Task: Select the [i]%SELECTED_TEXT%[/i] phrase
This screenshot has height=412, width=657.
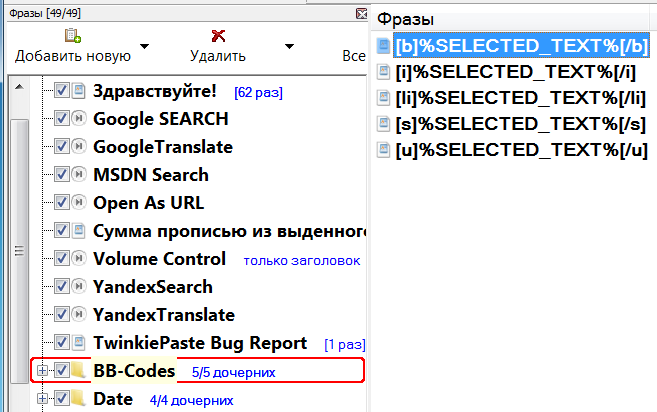Action: click(516, 72)
